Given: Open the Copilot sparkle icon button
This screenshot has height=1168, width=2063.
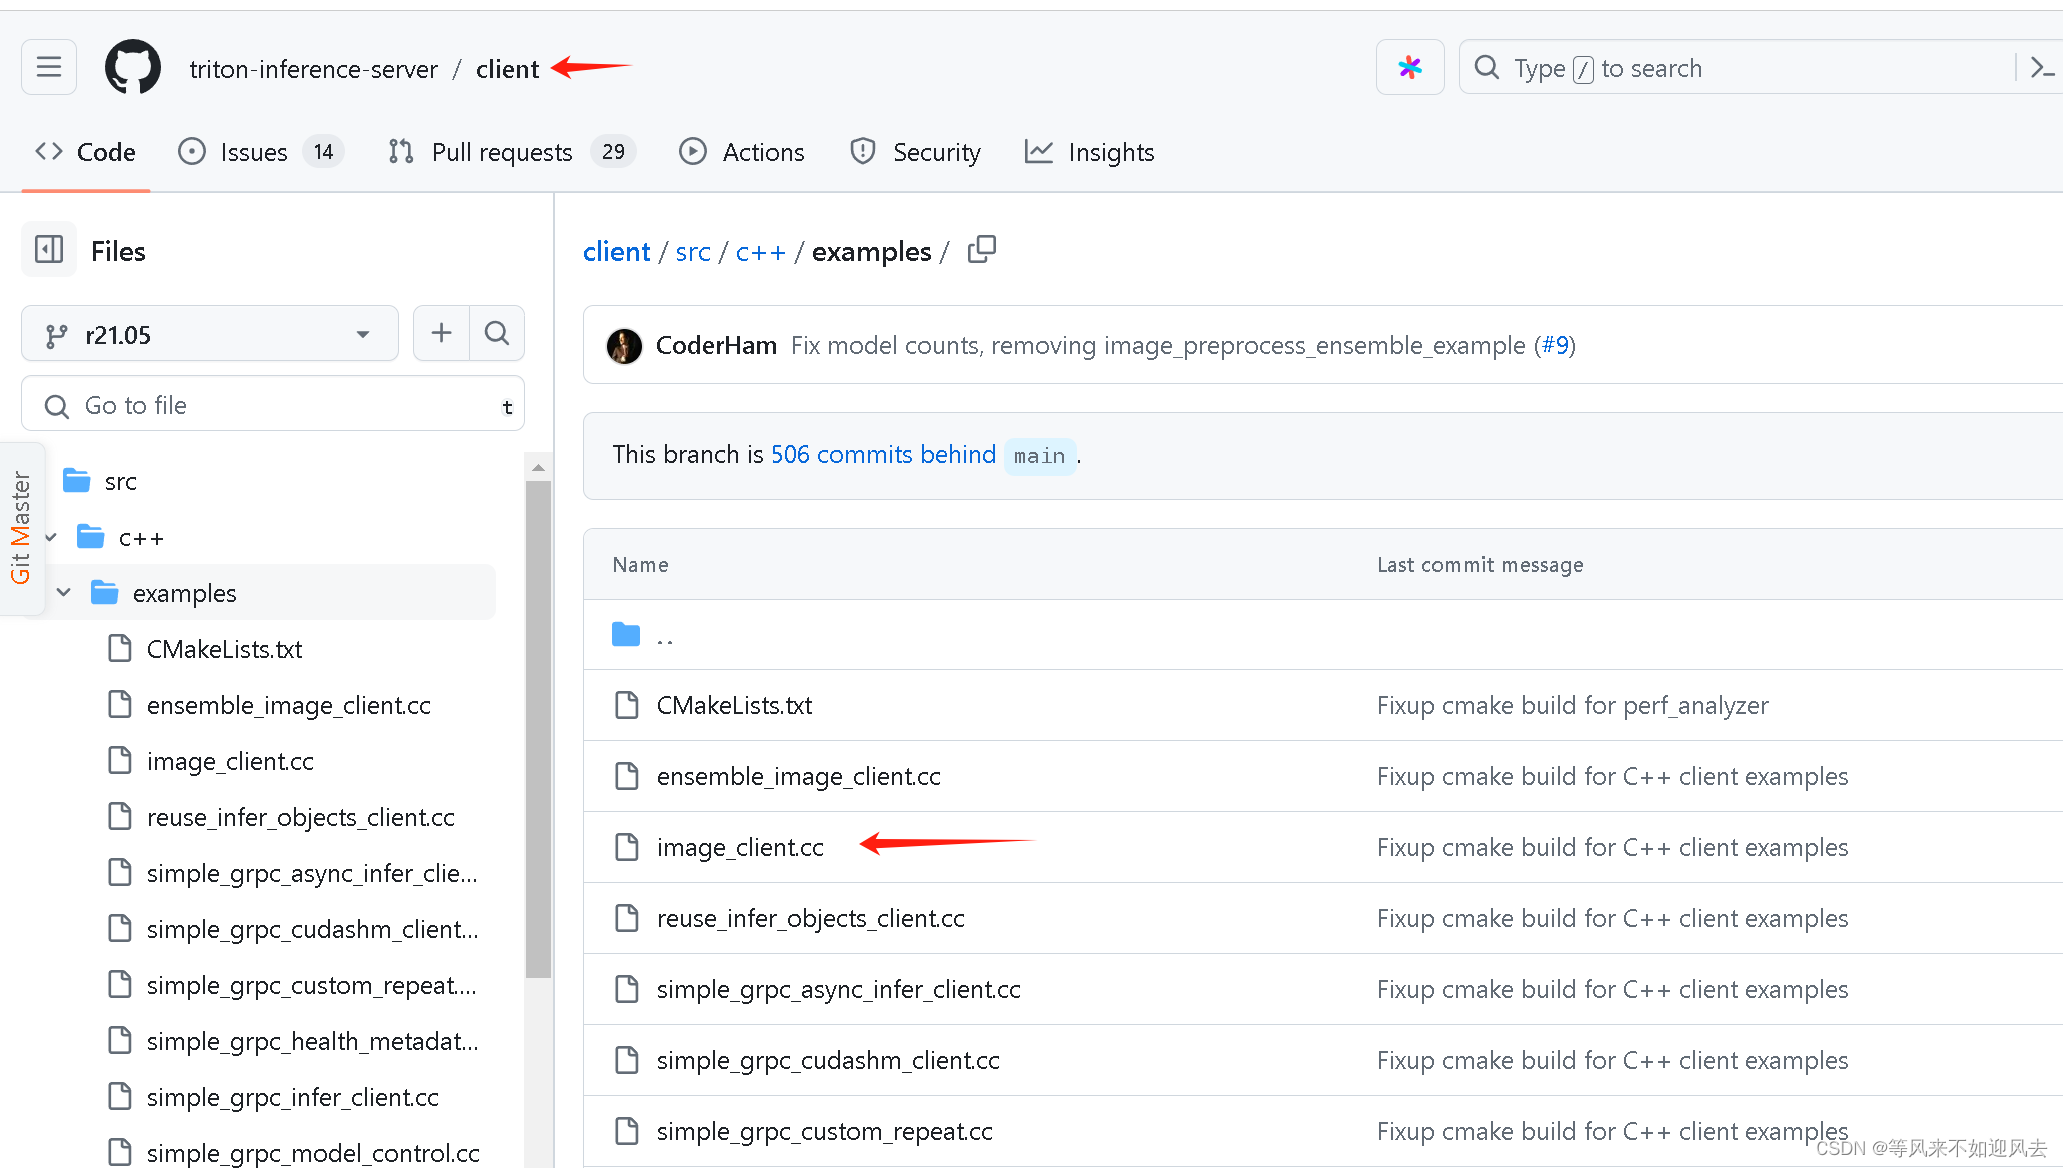Looking at the screenshot, I should tap(1410, 67).
